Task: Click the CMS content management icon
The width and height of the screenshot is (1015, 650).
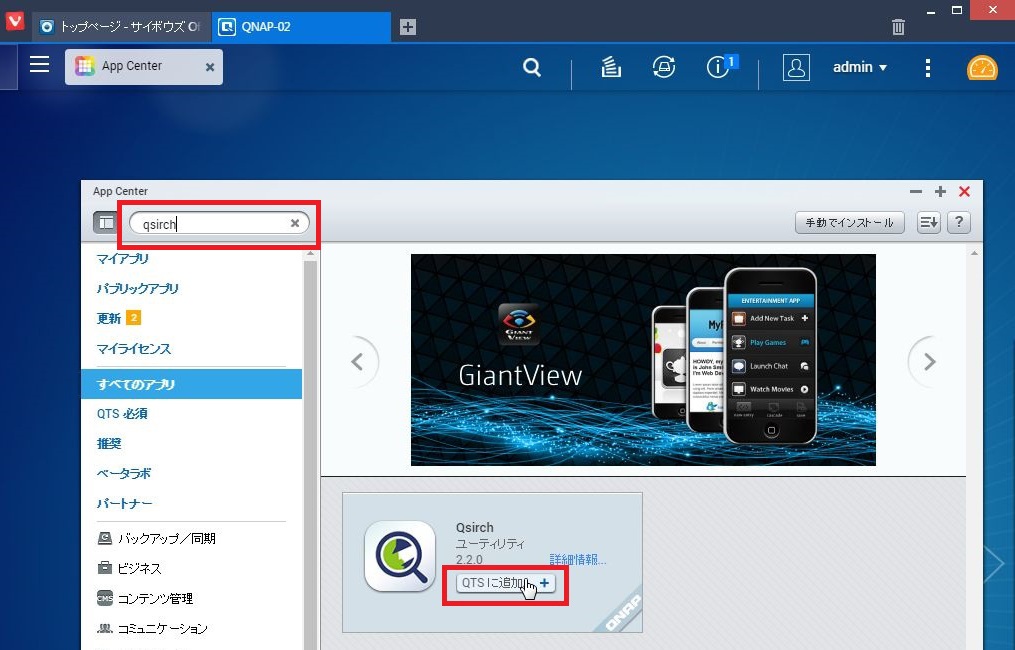Action: tap(104, 598)
